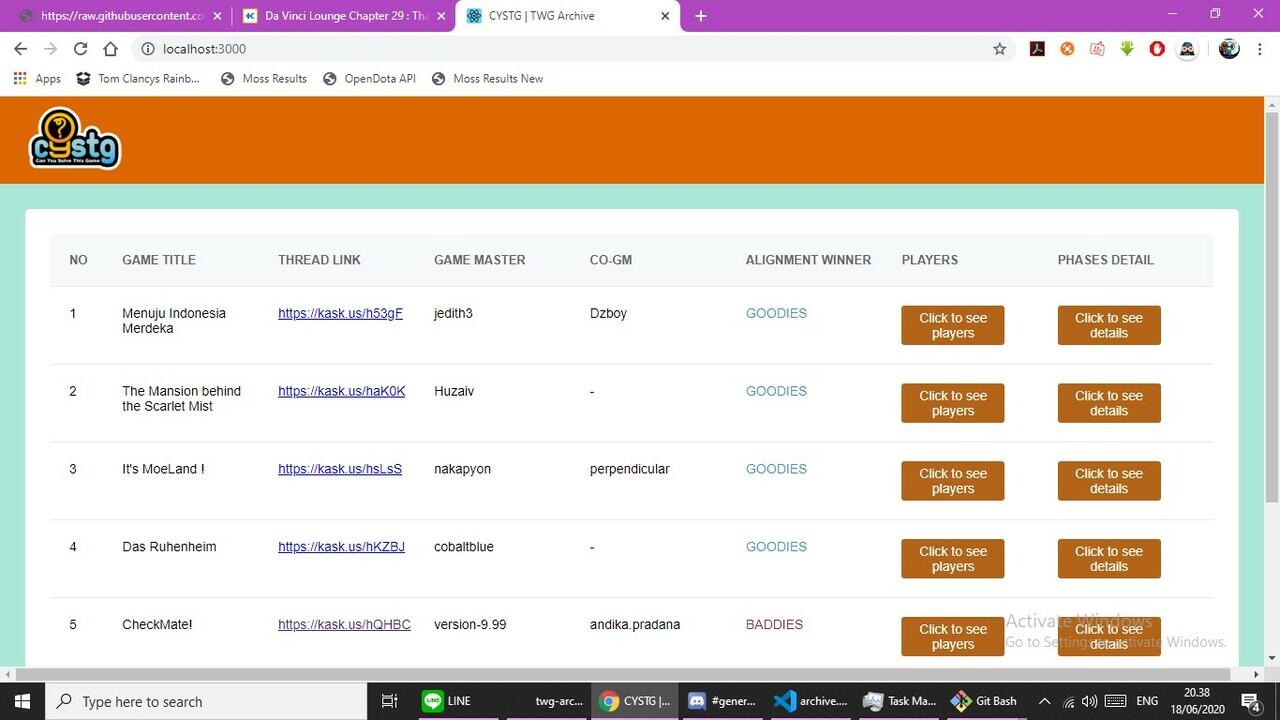
Task: See phase details for It's MoeLand !
Action: coord(1108,481)
